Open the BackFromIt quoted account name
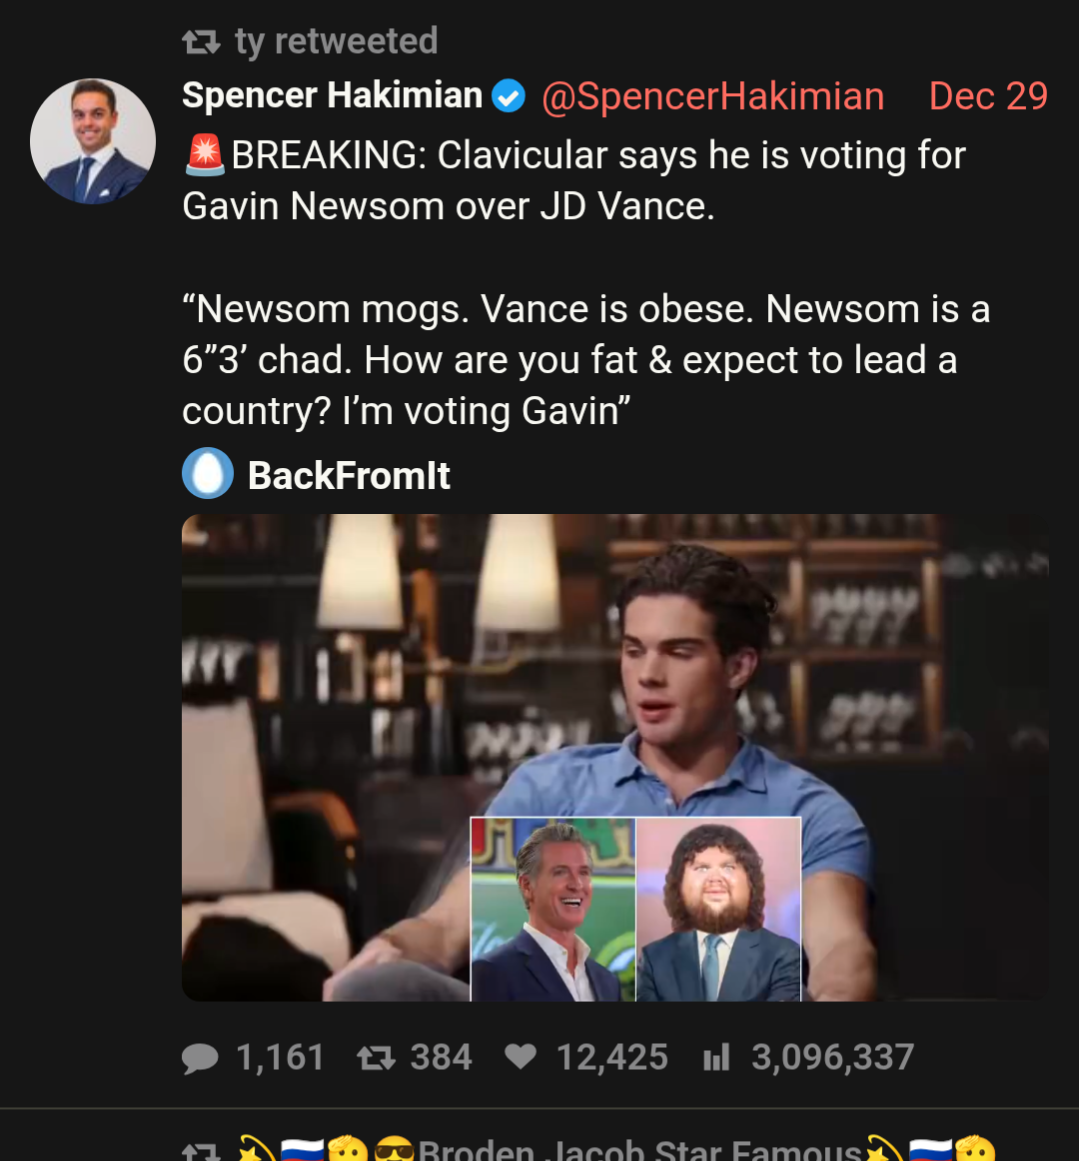Image resolution: width=1079 pixels, height=1161 pixels. point(349,476)
